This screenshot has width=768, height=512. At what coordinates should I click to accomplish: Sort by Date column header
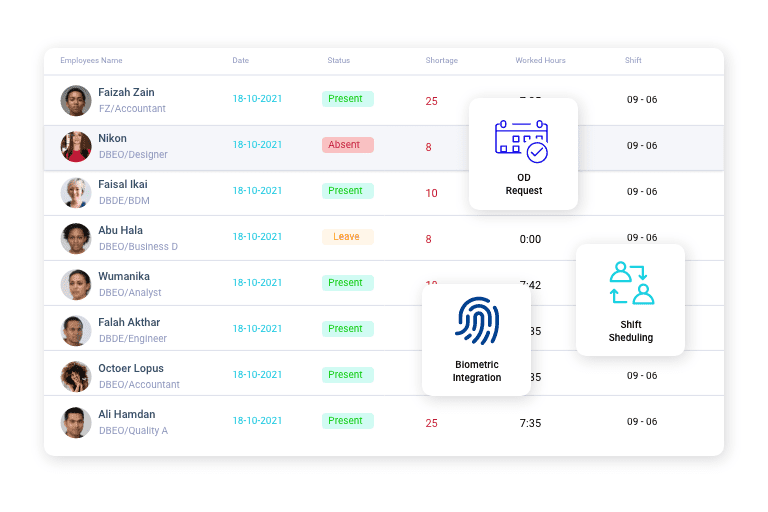[x=240, y=60]
